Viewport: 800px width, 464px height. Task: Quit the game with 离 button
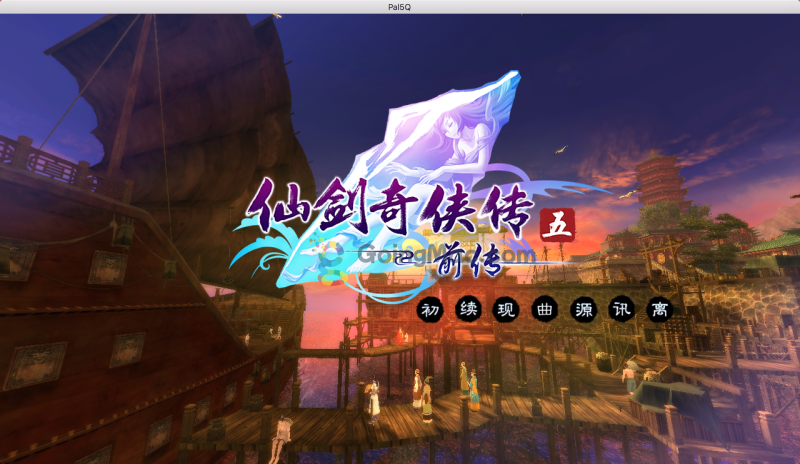(660, 310)
